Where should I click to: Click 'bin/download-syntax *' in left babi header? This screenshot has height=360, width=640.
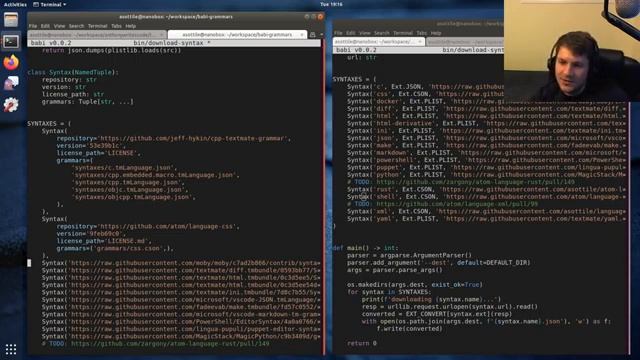pyautogui.click(x=171, y=43)
